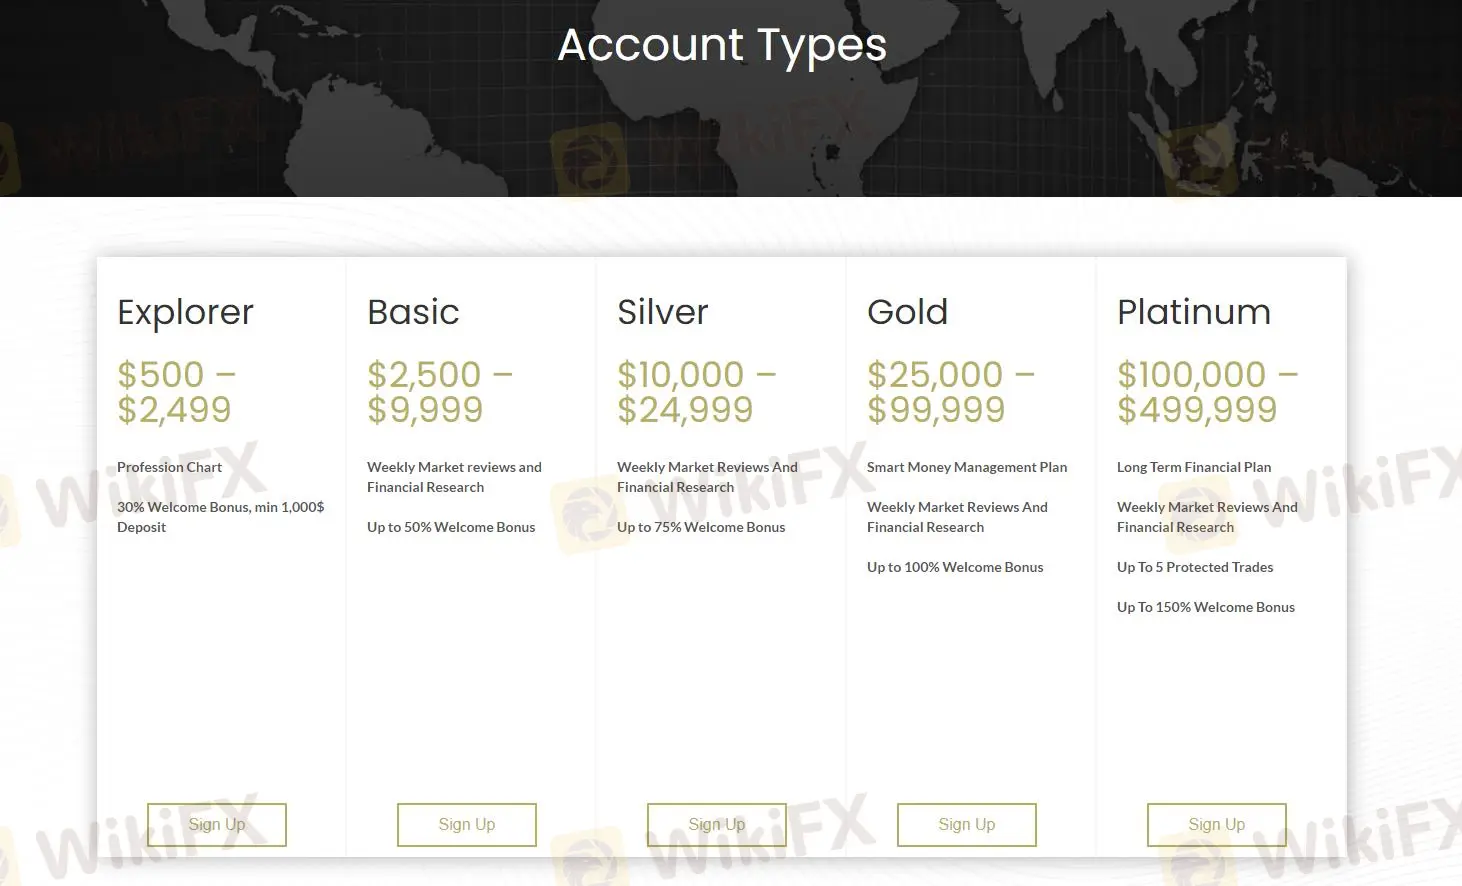The width and height of the screenshot is (1462, 886).
Task: Select the Basic plan title
Action: [x=413, y=312]
